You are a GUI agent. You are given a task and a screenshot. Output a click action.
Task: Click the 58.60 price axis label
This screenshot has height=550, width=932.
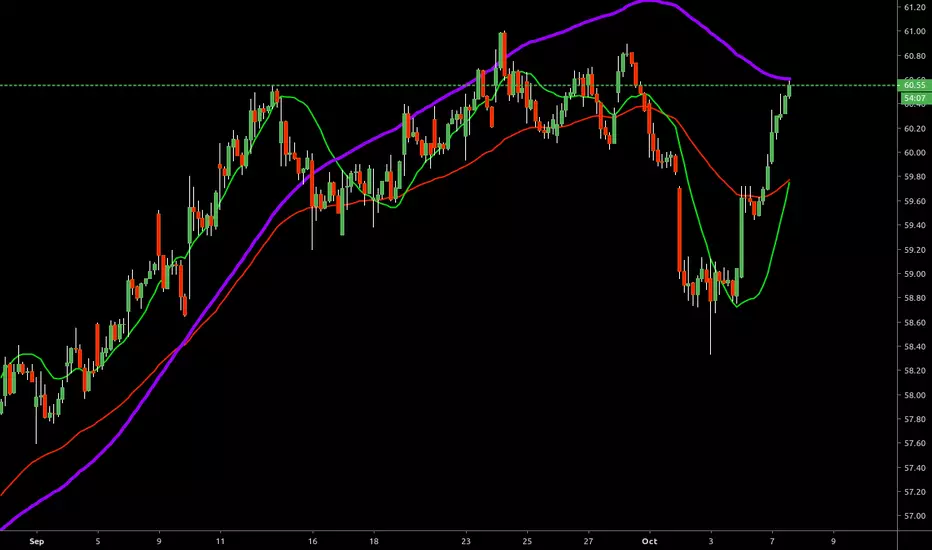[914, 322]
